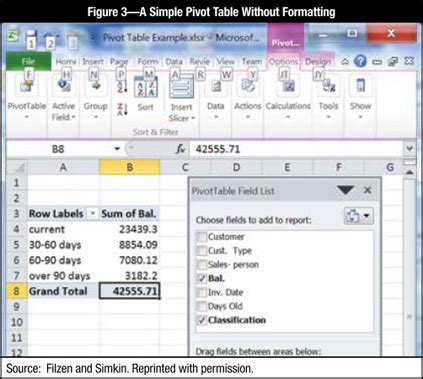Select the 'Sum of Bal.' header cell
The image size is (423, 379).
130,214
